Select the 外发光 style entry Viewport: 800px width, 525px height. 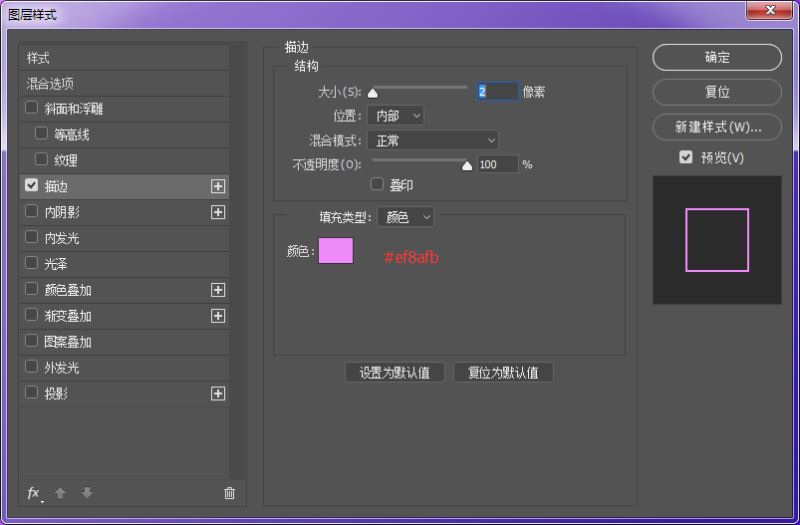coord(61,368)
